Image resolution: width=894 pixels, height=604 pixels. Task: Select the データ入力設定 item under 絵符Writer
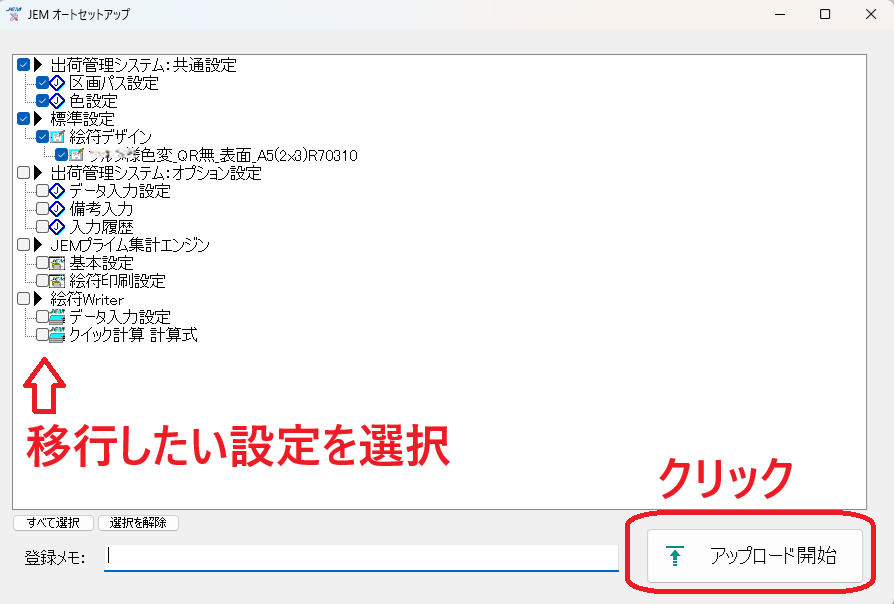click(x=120, y=317)
